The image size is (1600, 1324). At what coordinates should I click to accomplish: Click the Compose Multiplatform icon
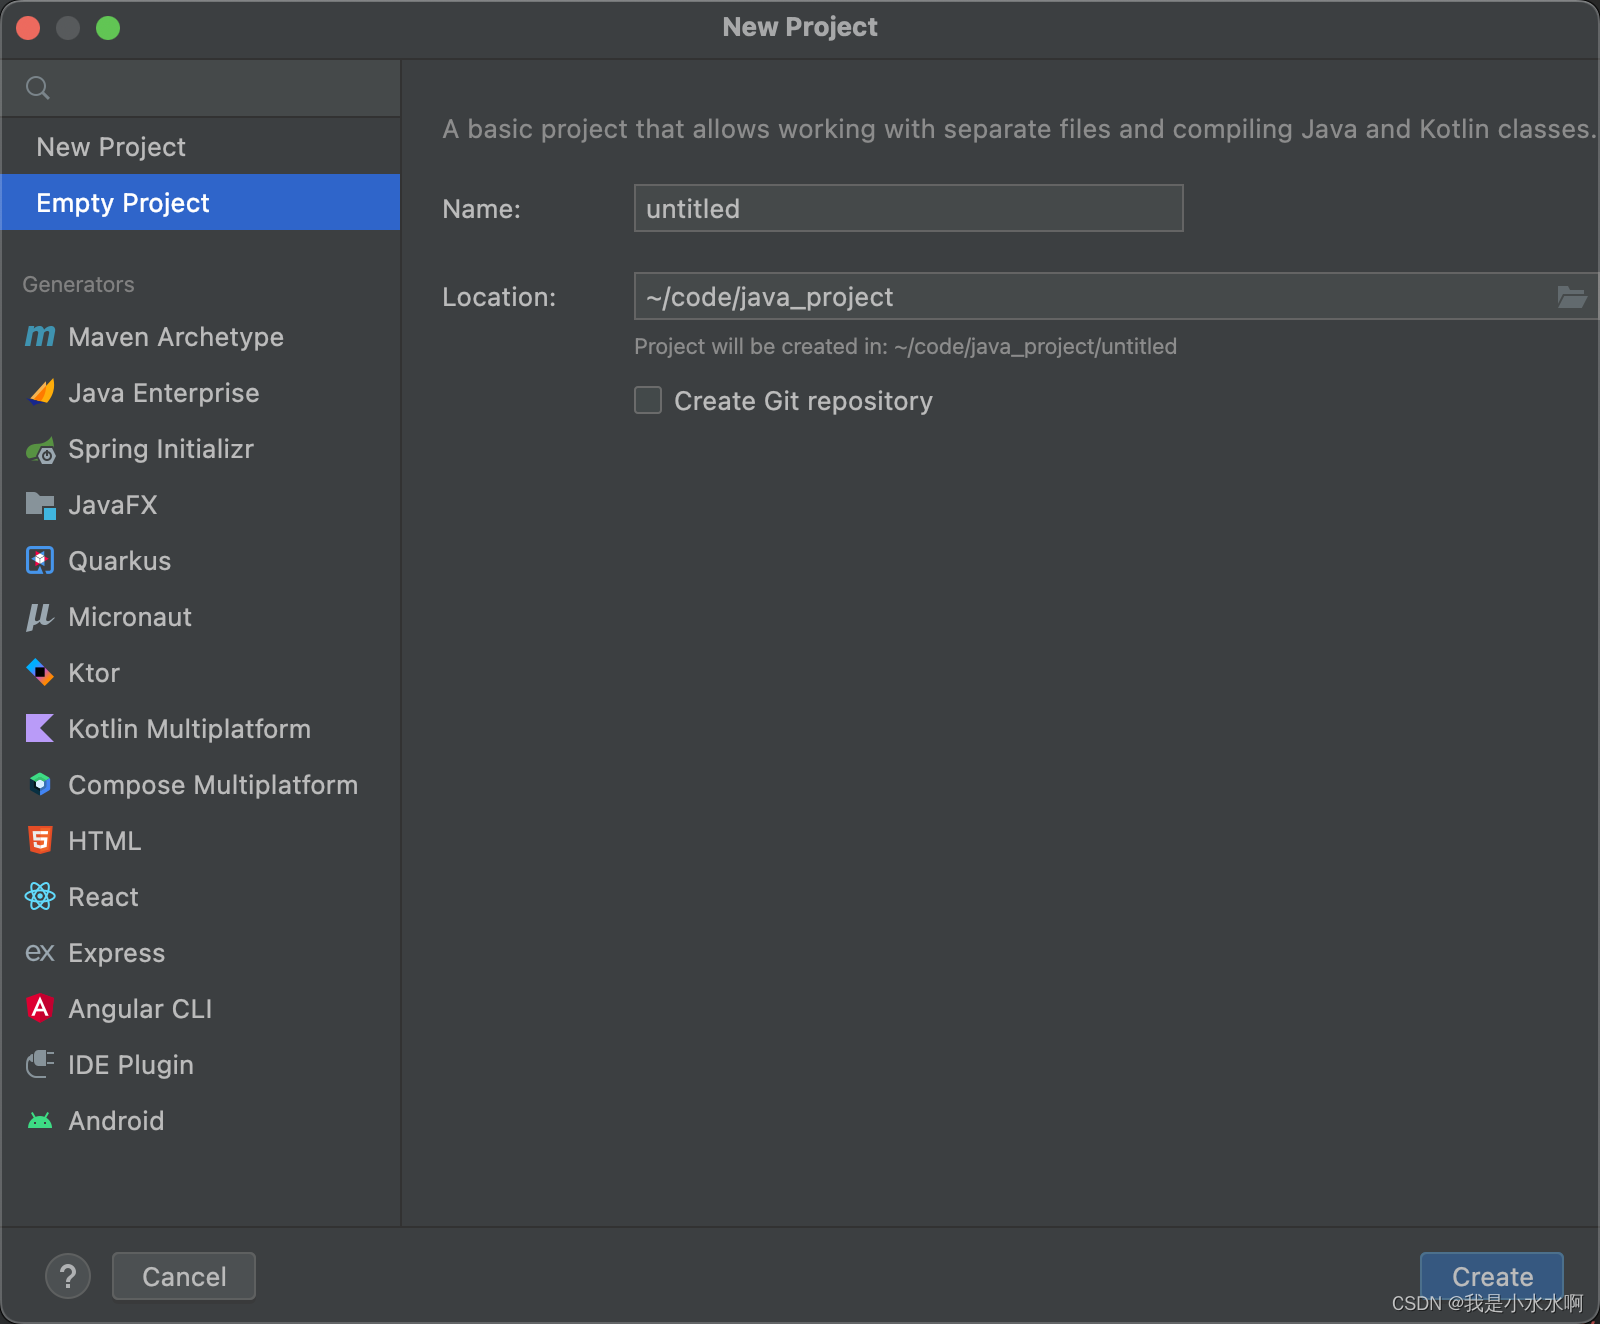(x=40, y=785)
